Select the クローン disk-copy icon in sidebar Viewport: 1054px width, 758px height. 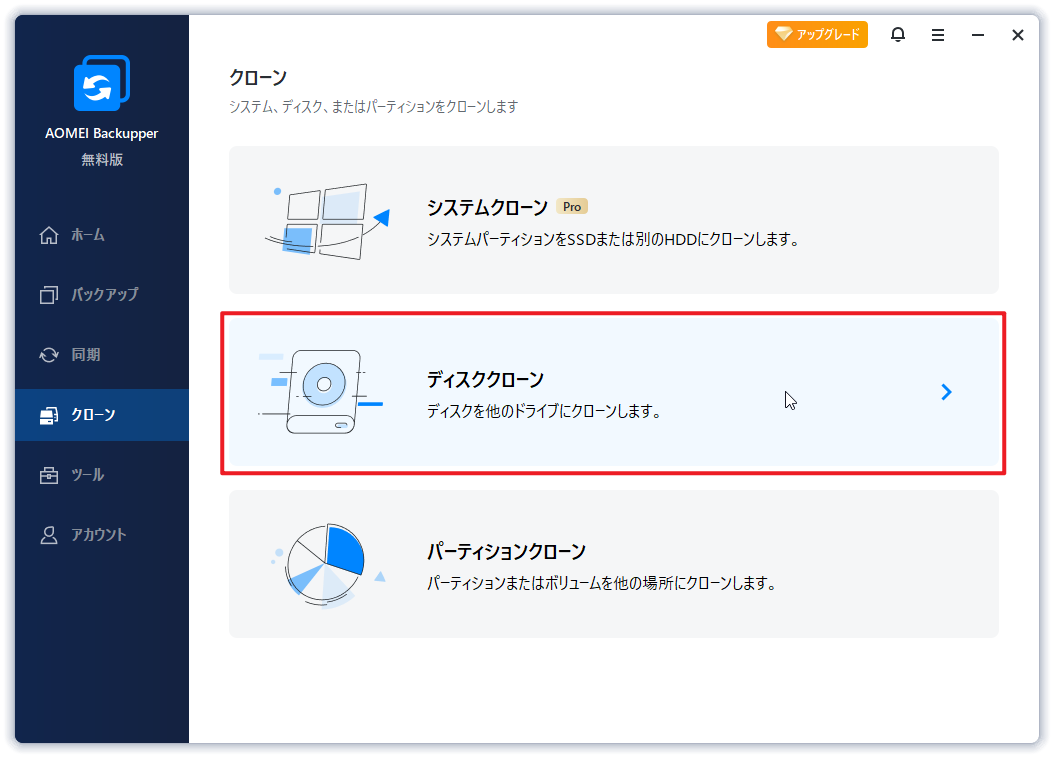point(48,414)
